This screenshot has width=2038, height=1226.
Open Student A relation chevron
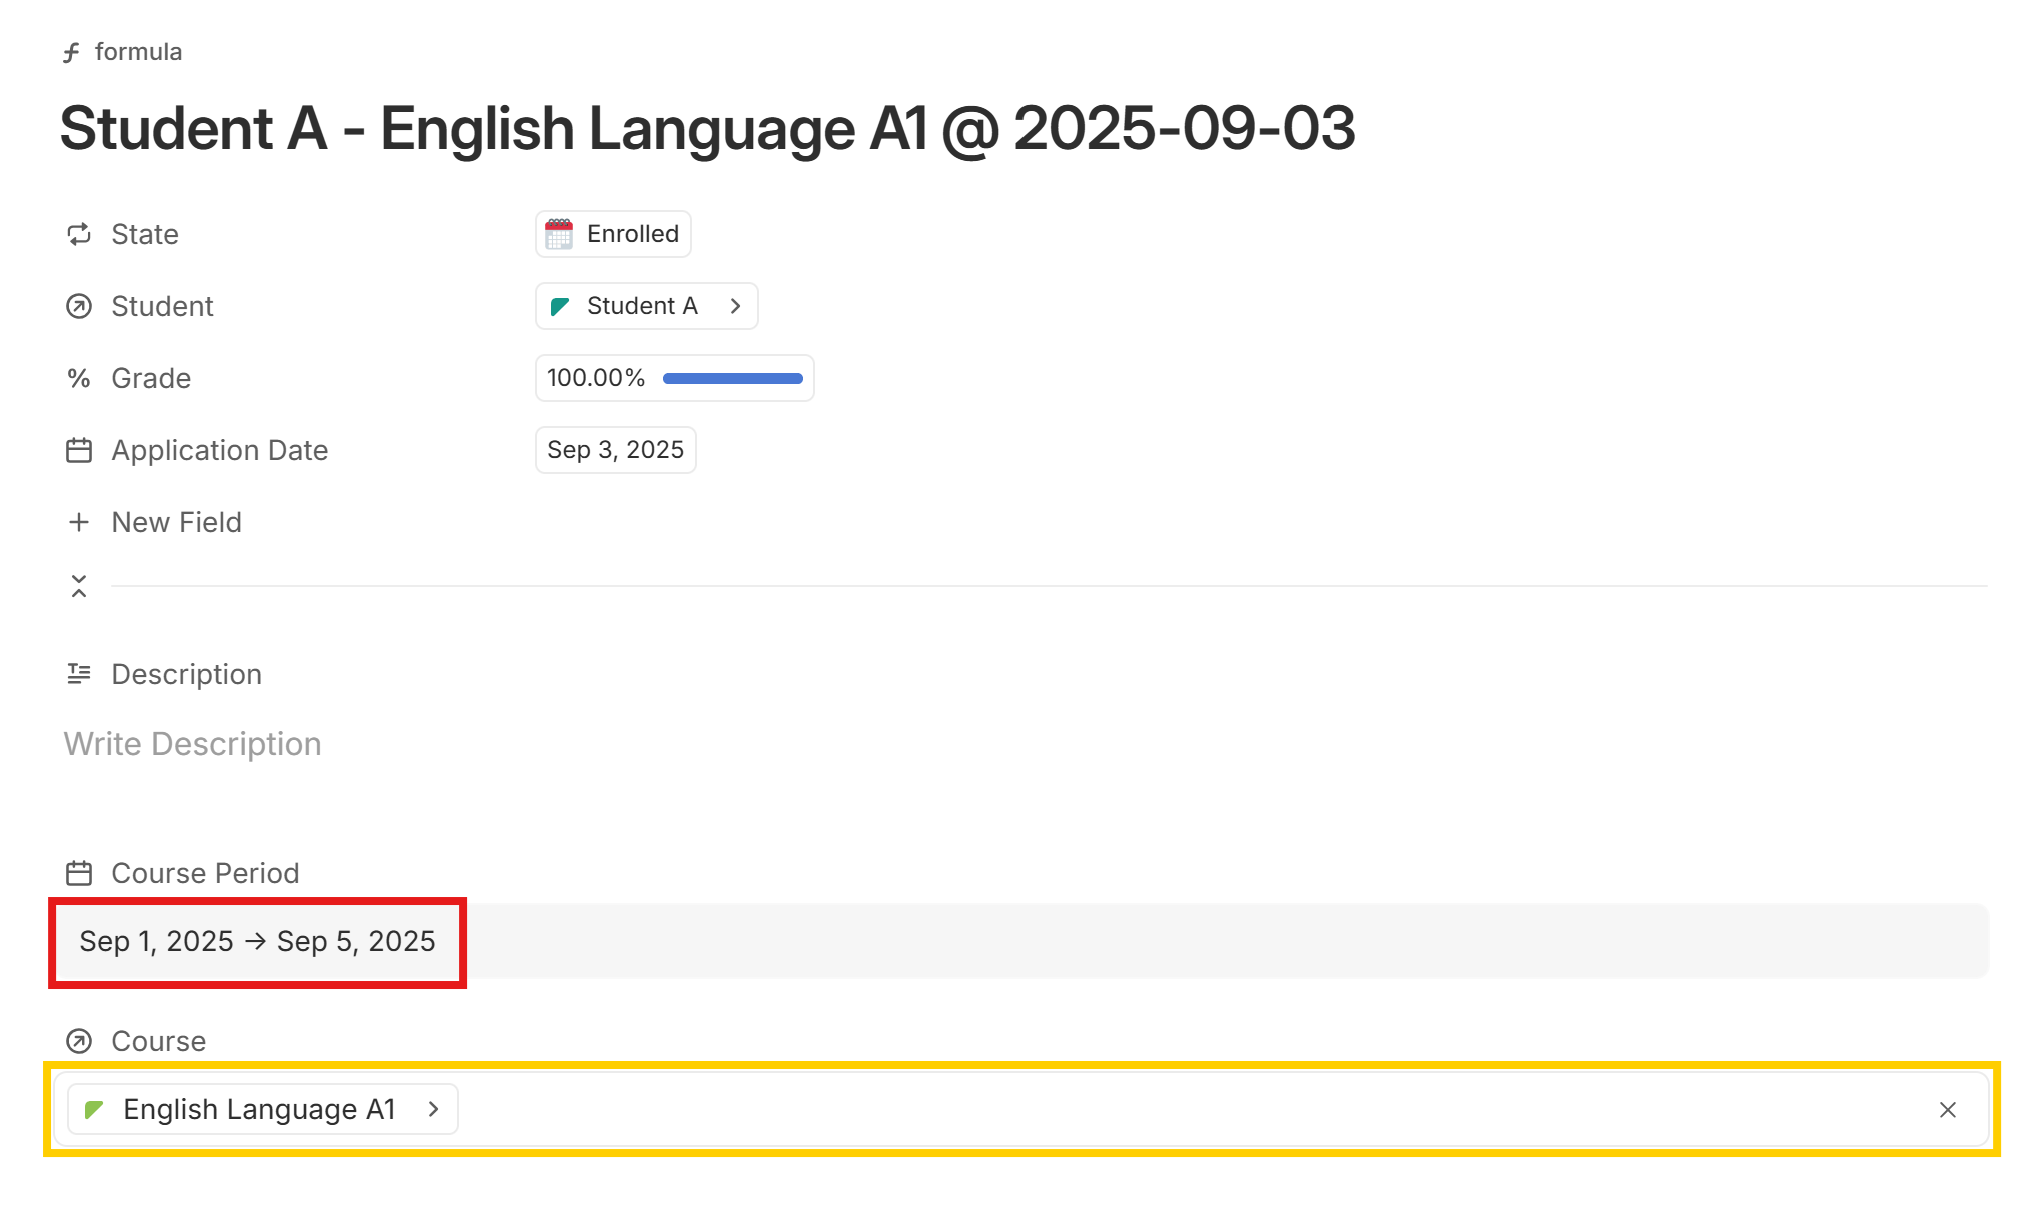click(x=736, y=306)
